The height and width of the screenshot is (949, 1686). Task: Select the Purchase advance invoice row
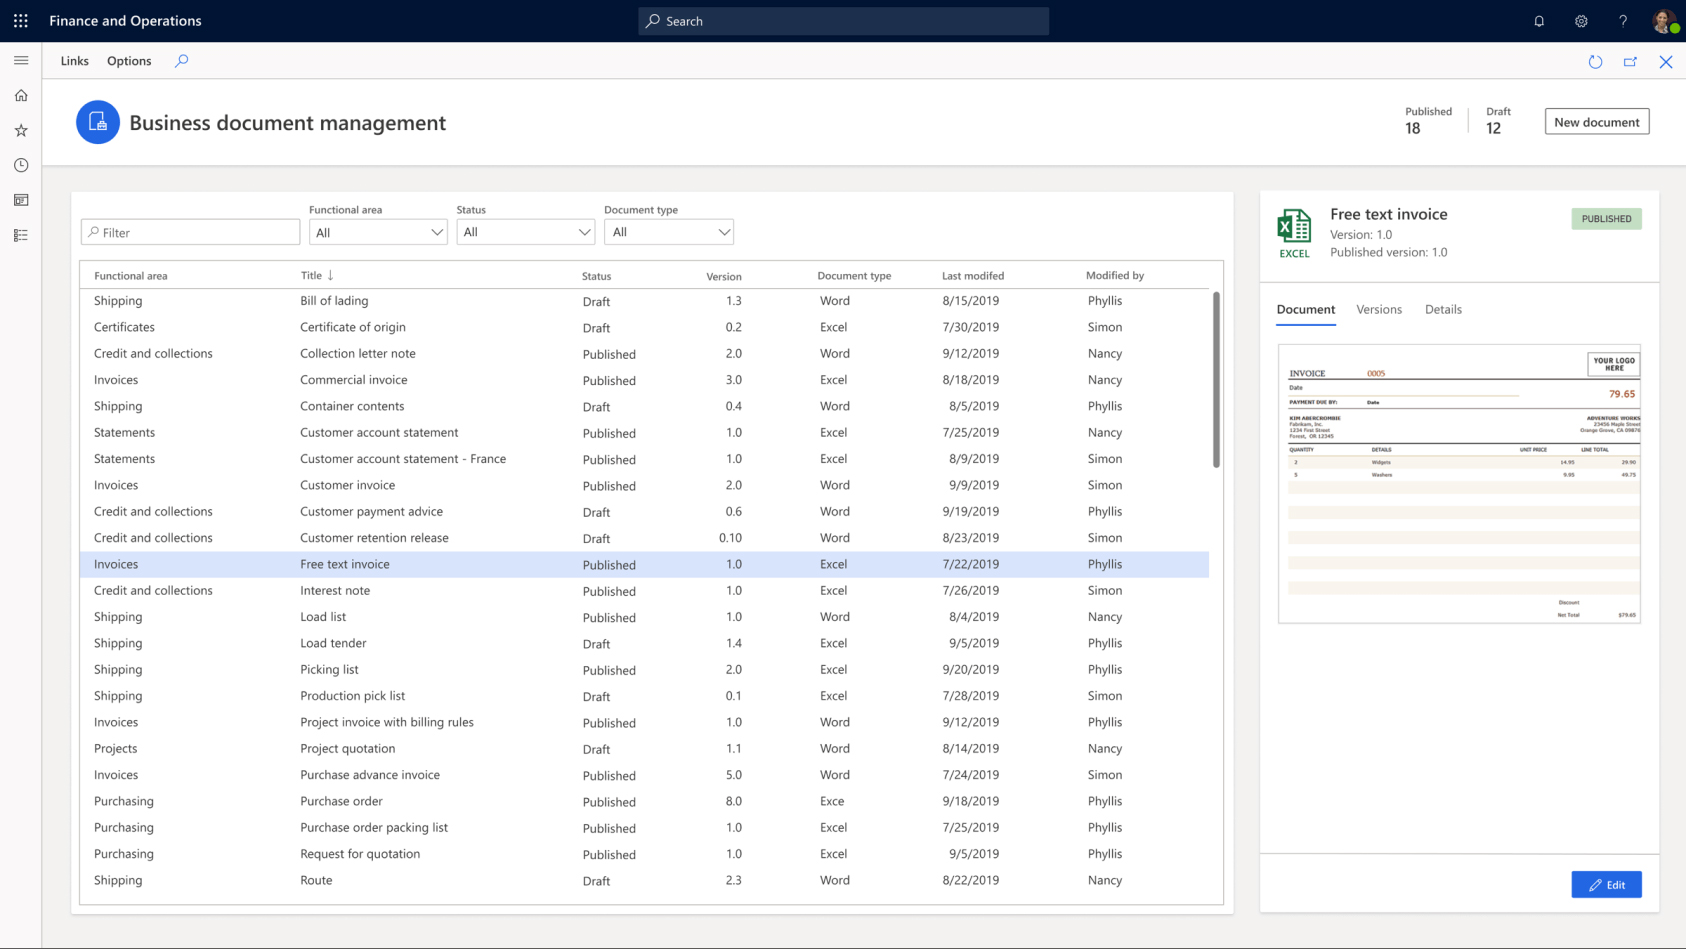[644, 775]
